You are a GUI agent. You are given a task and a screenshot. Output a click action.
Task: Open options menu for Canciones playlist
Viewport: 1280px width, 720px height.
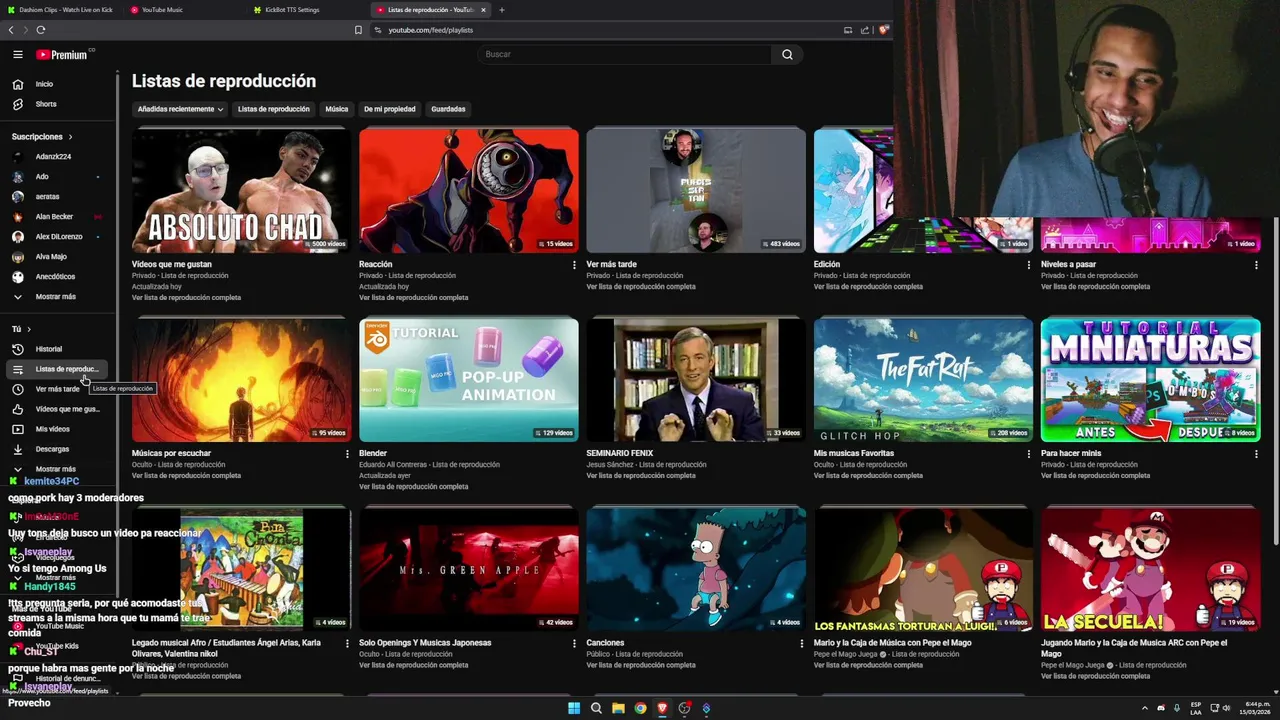click(801, 644)
